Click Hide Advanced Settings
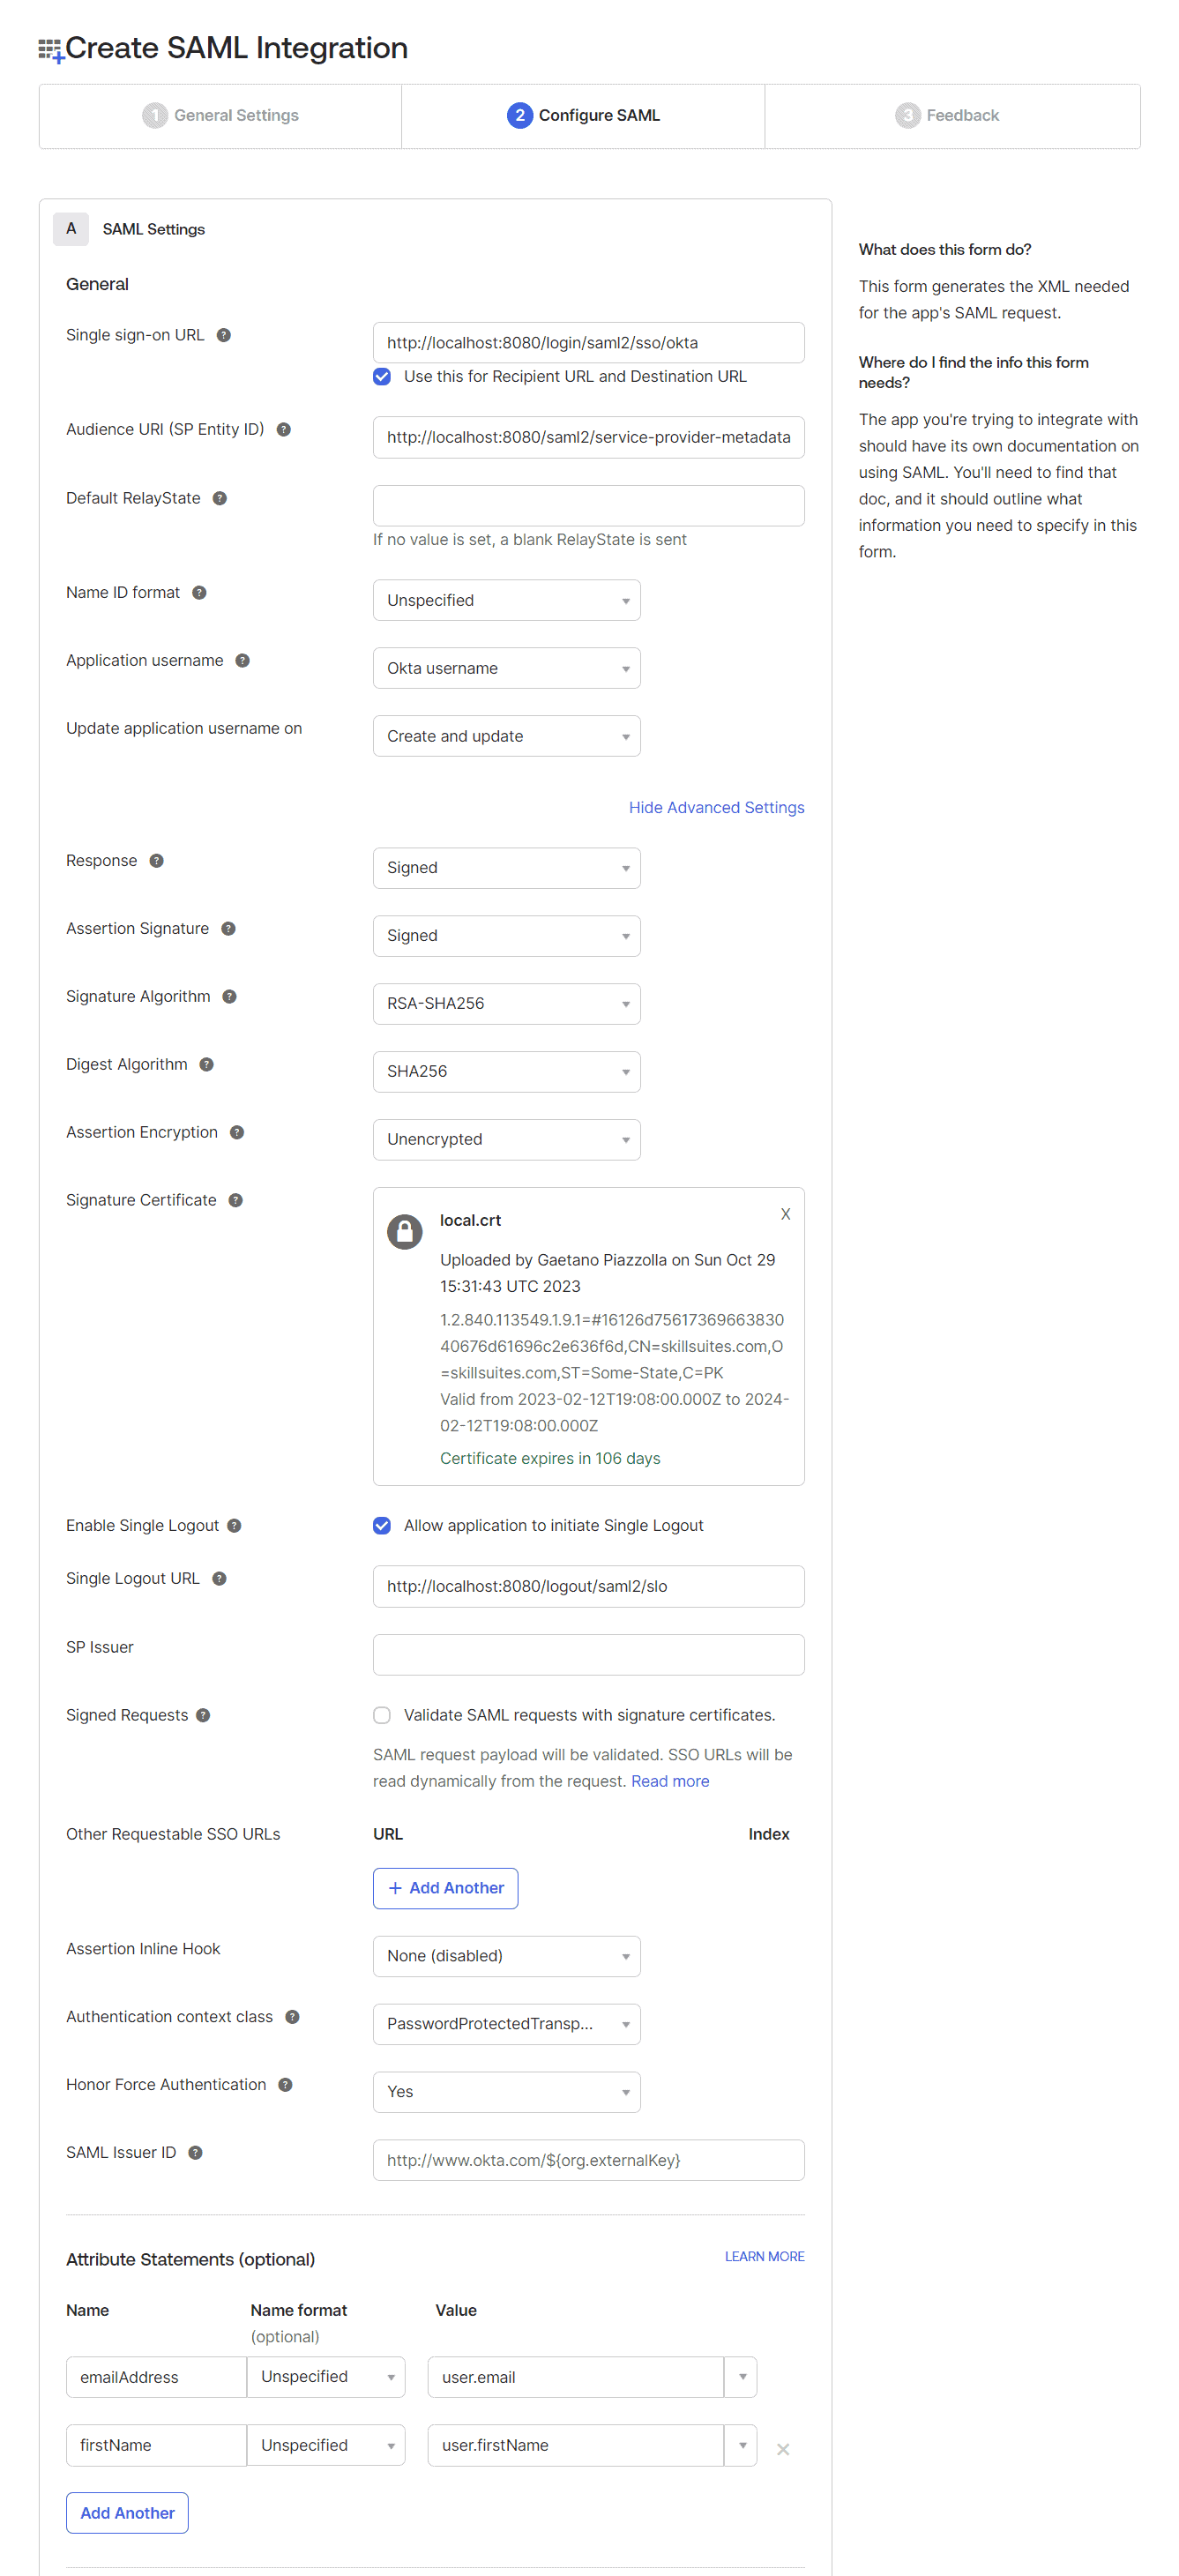 pyautogui.click(x=716, y=807)
